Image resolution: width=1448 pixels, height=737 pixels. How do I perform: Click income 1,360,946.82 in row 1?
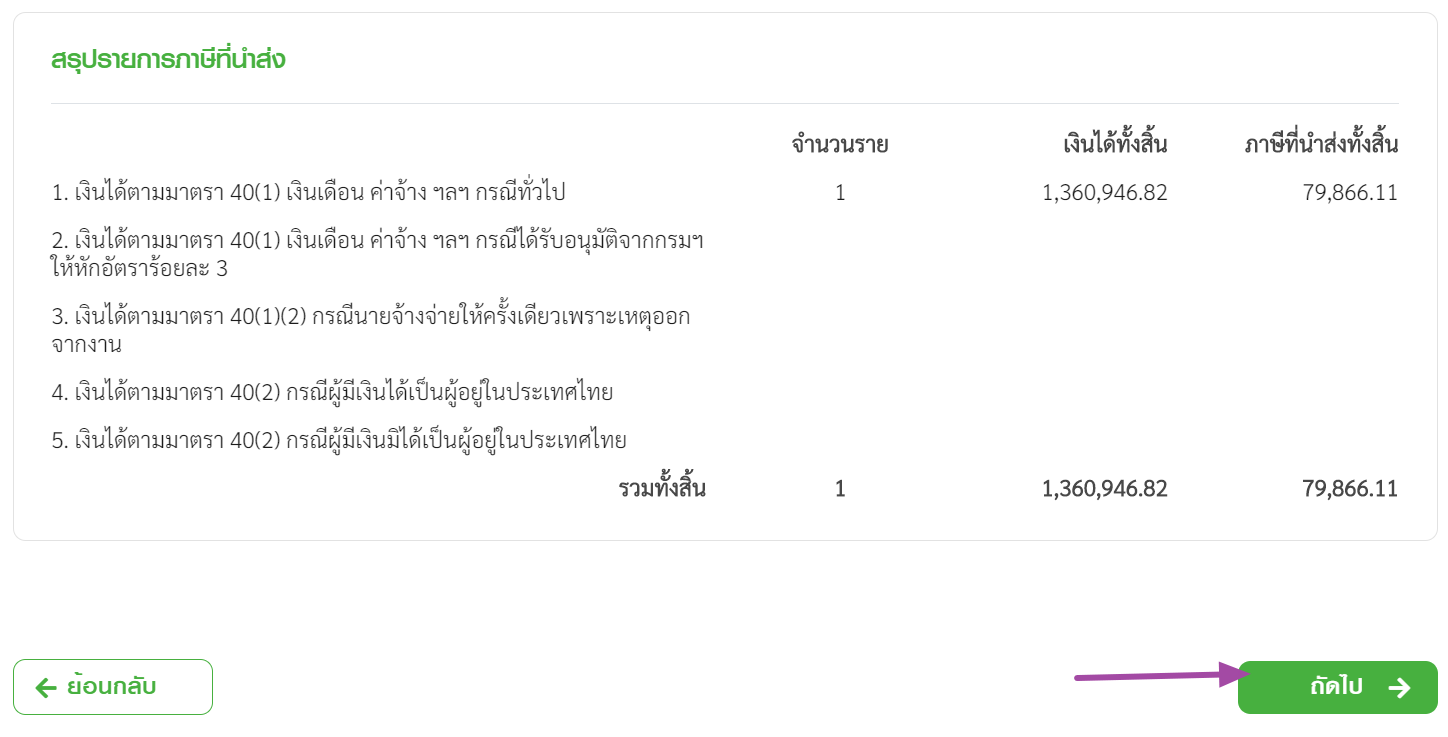click(1105, 193)
